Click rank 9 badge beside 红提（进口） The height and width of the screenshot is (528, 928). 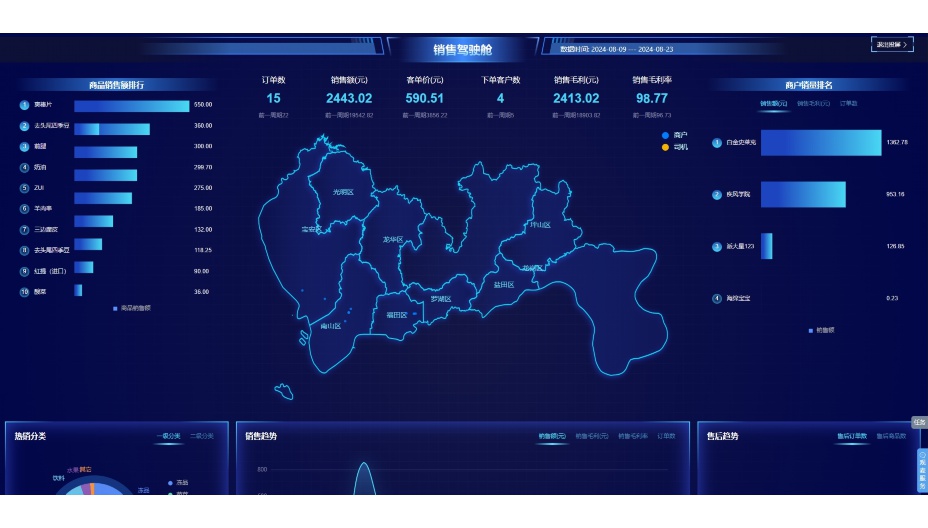(x=24, y=271)
